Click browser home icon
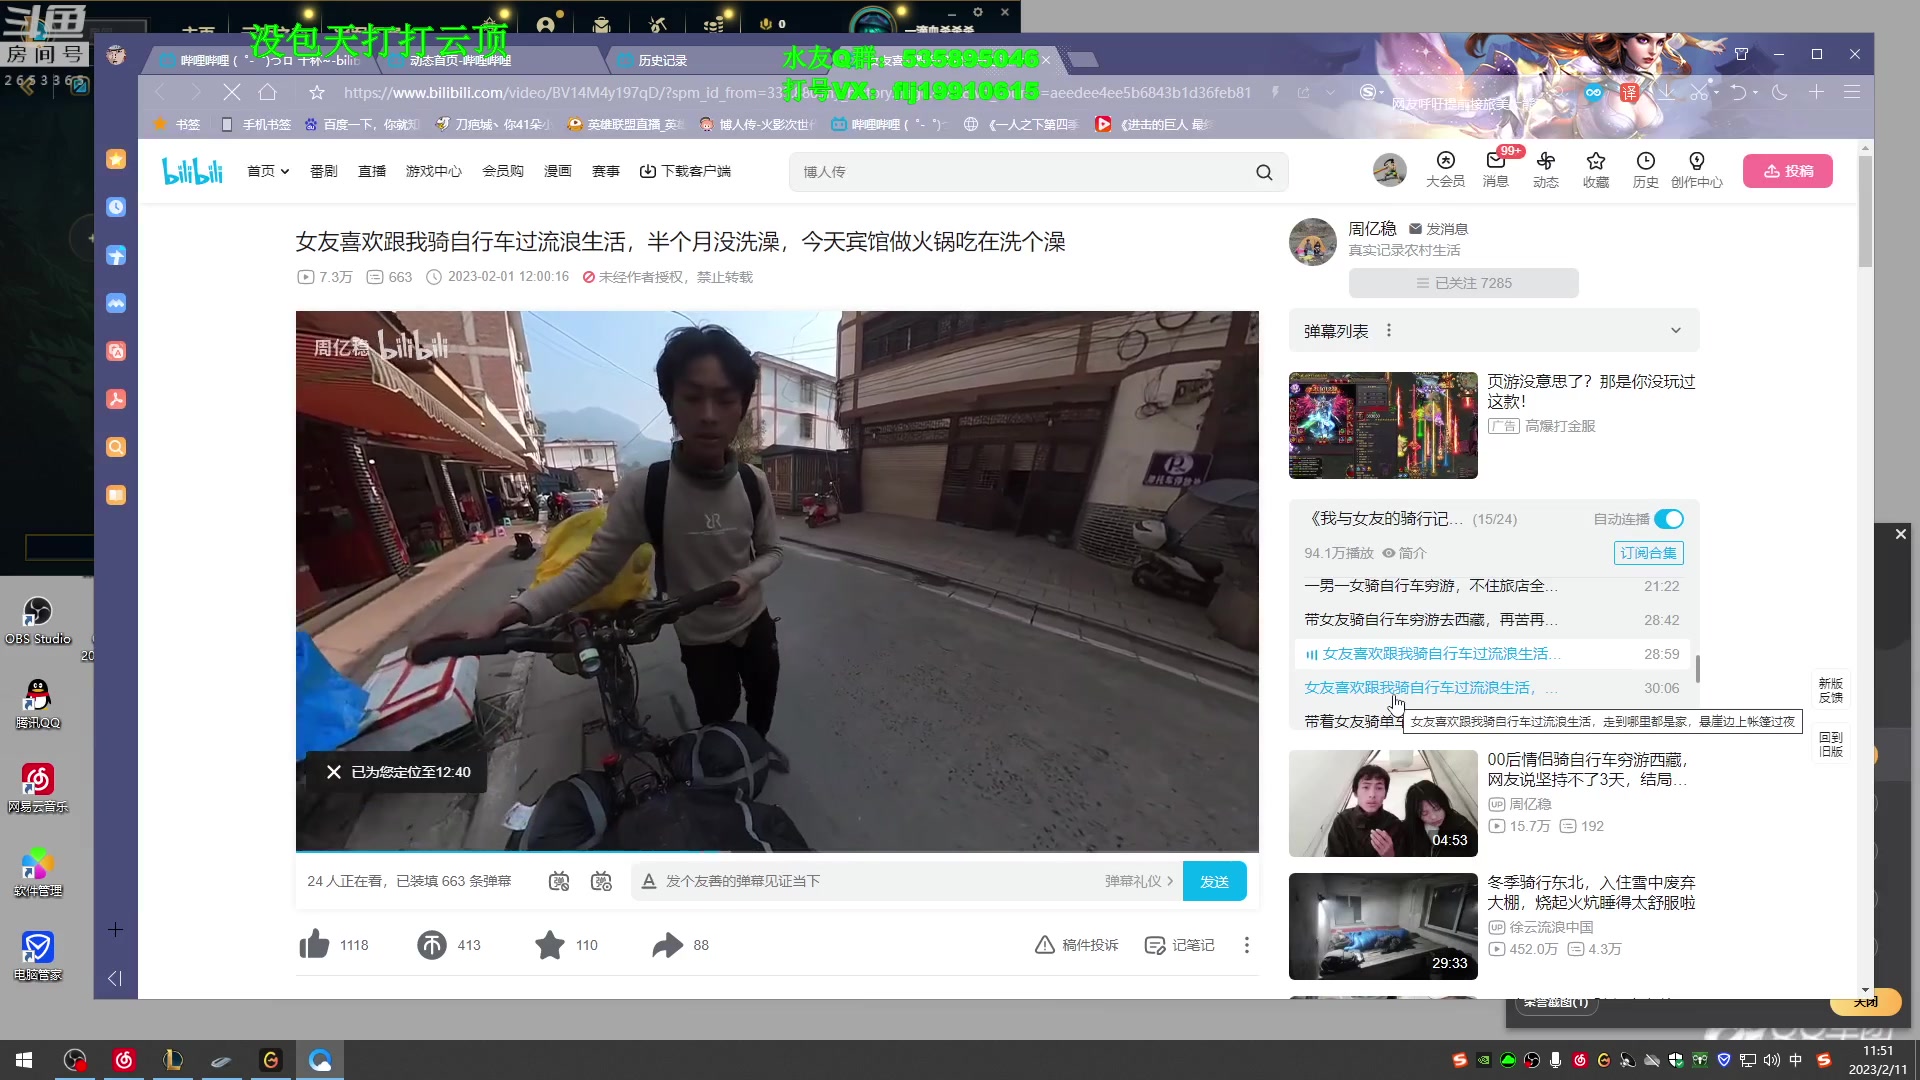This screenshot has width=1920, height=1080. pyautogui.click(x=267, y=92)
